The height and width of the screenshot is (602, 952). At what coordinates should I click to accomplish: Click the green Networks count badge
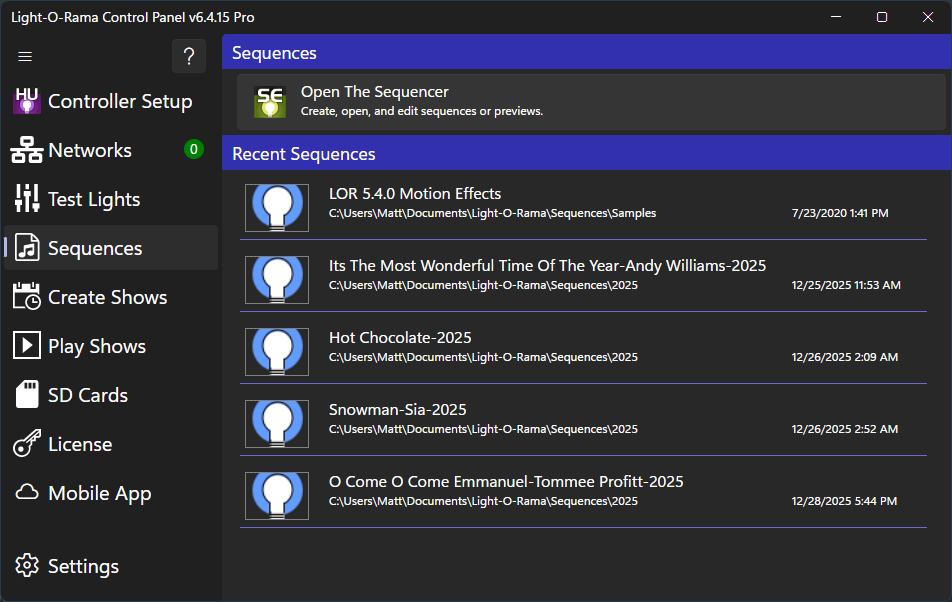(x=194, y=149)
